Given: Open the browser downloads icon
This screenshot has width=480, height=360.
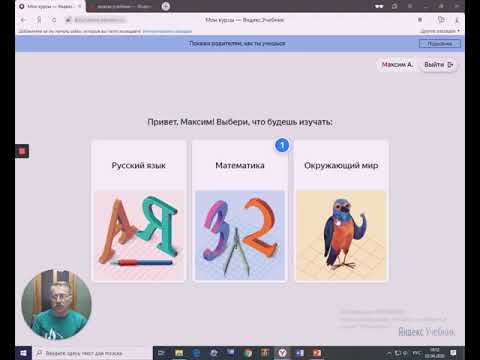Looking at the screenshot, I should point(457,20).
